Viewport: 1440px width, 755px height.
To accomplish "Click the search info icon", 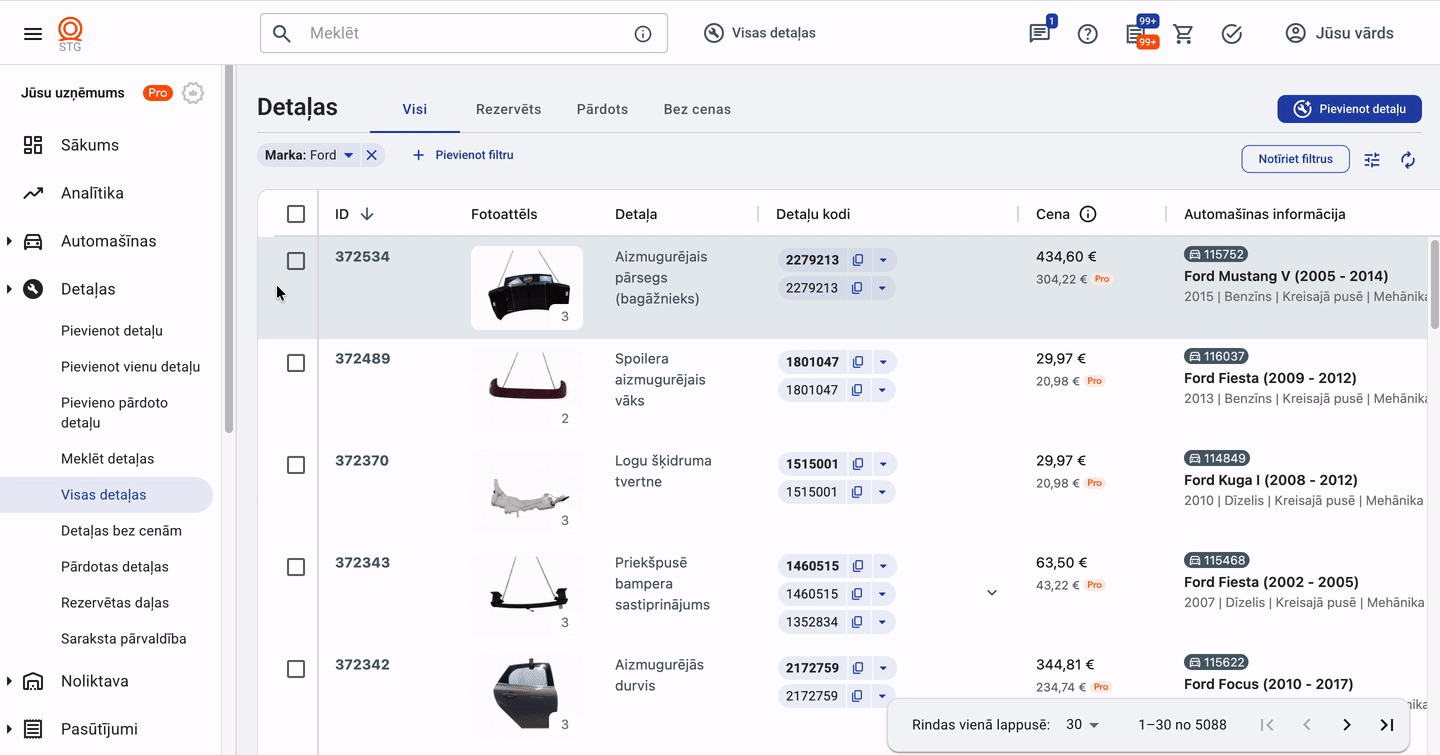I will [x=643, y=34].
